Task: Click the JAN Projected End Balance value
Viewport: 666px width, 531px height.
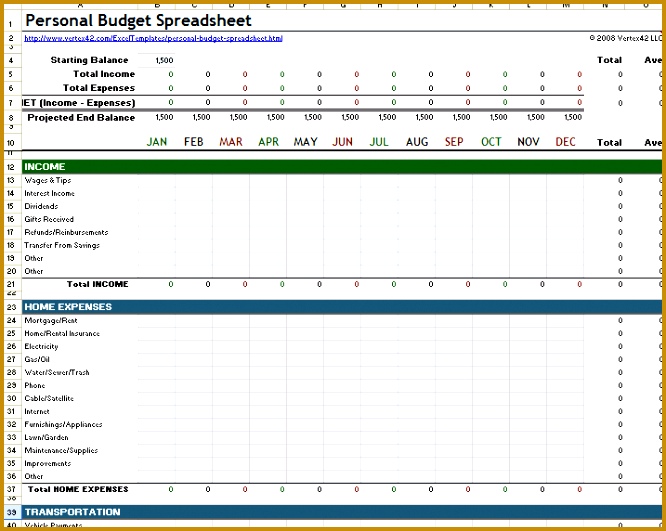Action: coord(164,117)
